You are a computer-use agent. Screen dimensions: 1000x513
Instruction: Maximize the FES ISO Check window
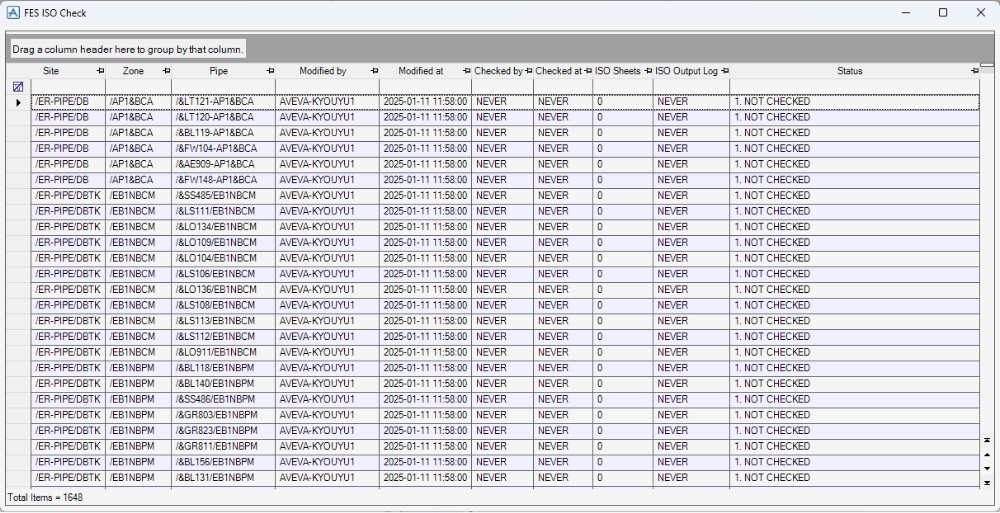pos(942,13)
